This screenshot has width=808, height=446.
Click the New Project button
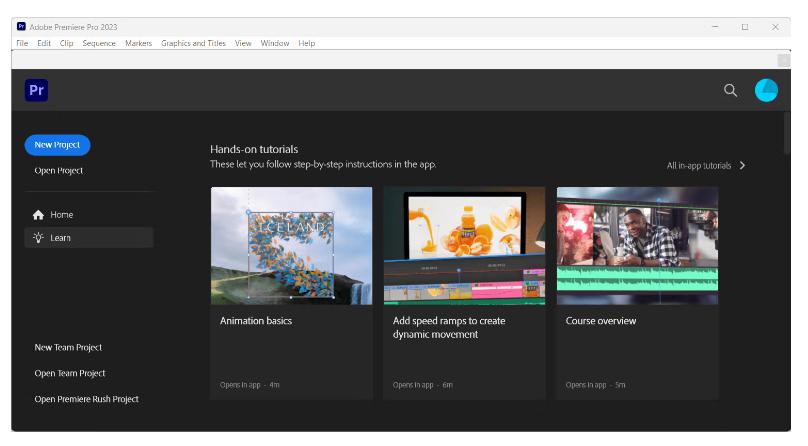click(57, 145)
